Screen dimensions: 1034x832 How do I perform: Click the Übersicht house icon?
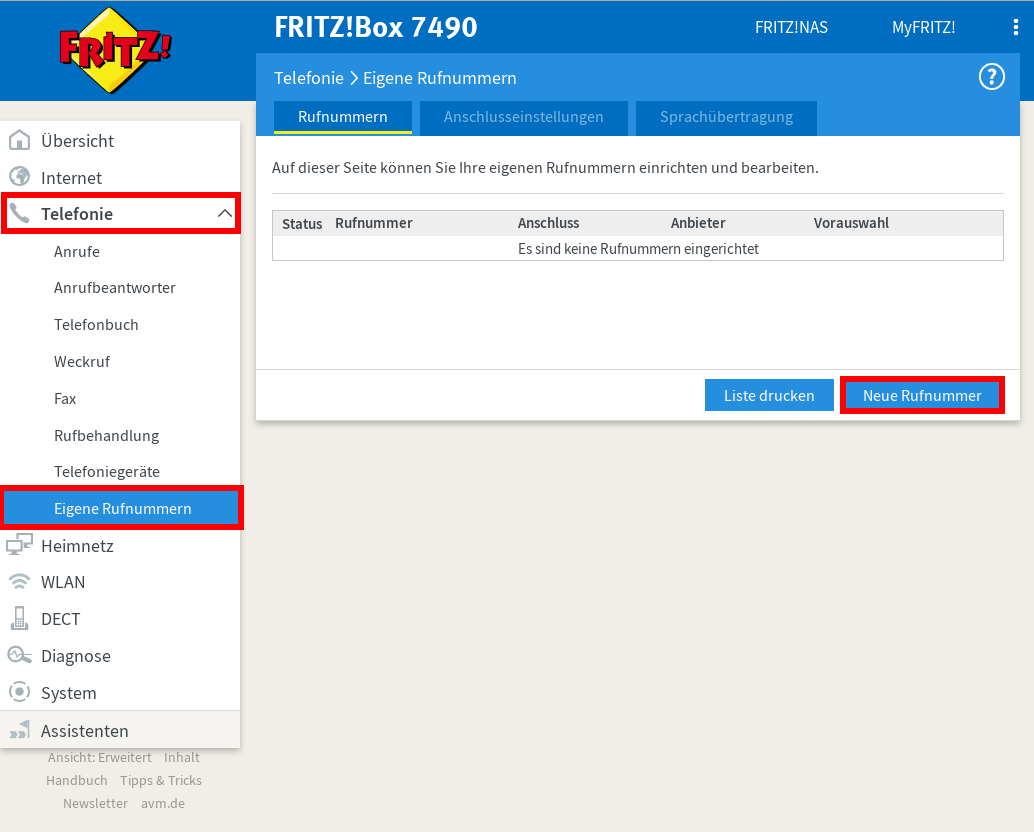point(19,141)
